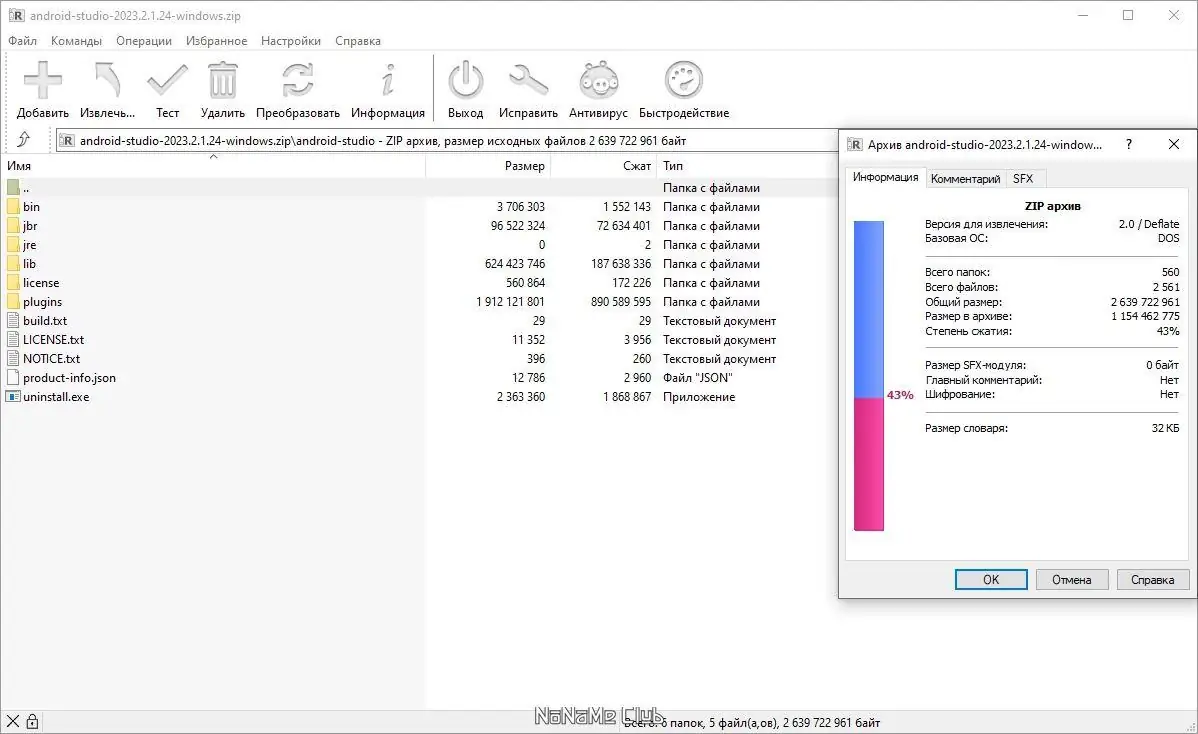Open the Преобразовать (Convert) tool icon
Screen dimensions: 1198x734
click(296, 80)
